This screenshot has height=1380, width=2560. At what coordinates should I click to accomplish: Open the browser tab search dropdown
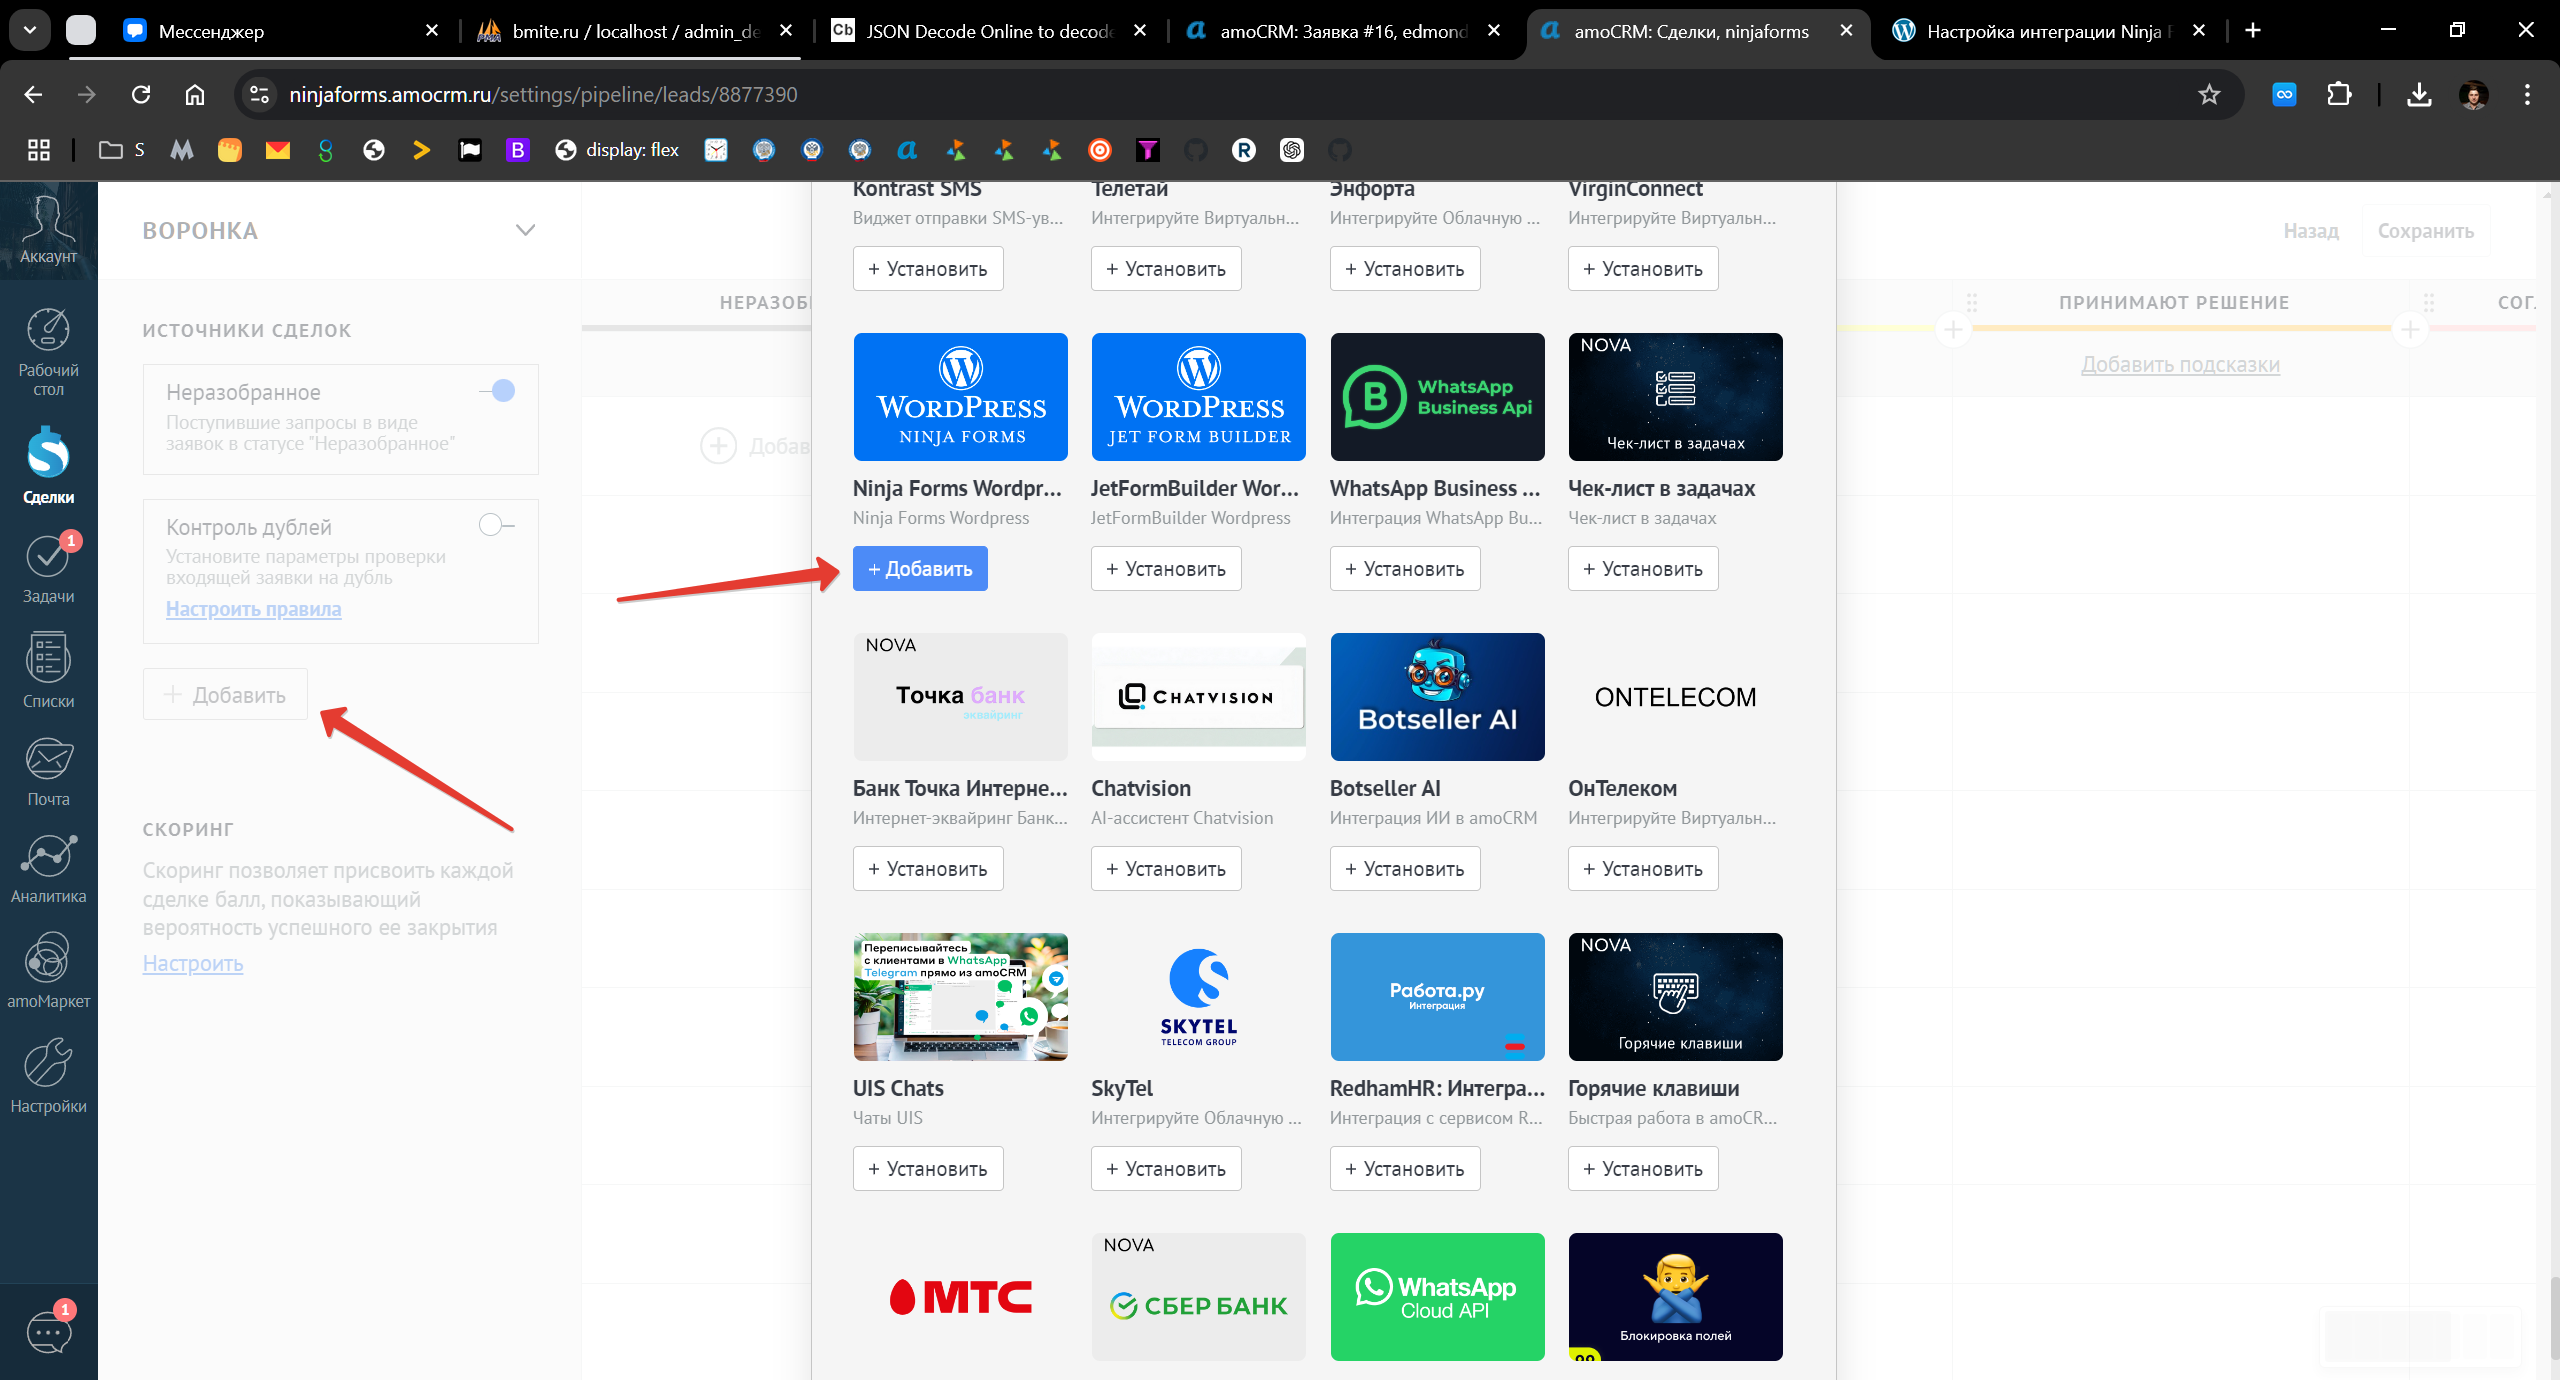29,30
